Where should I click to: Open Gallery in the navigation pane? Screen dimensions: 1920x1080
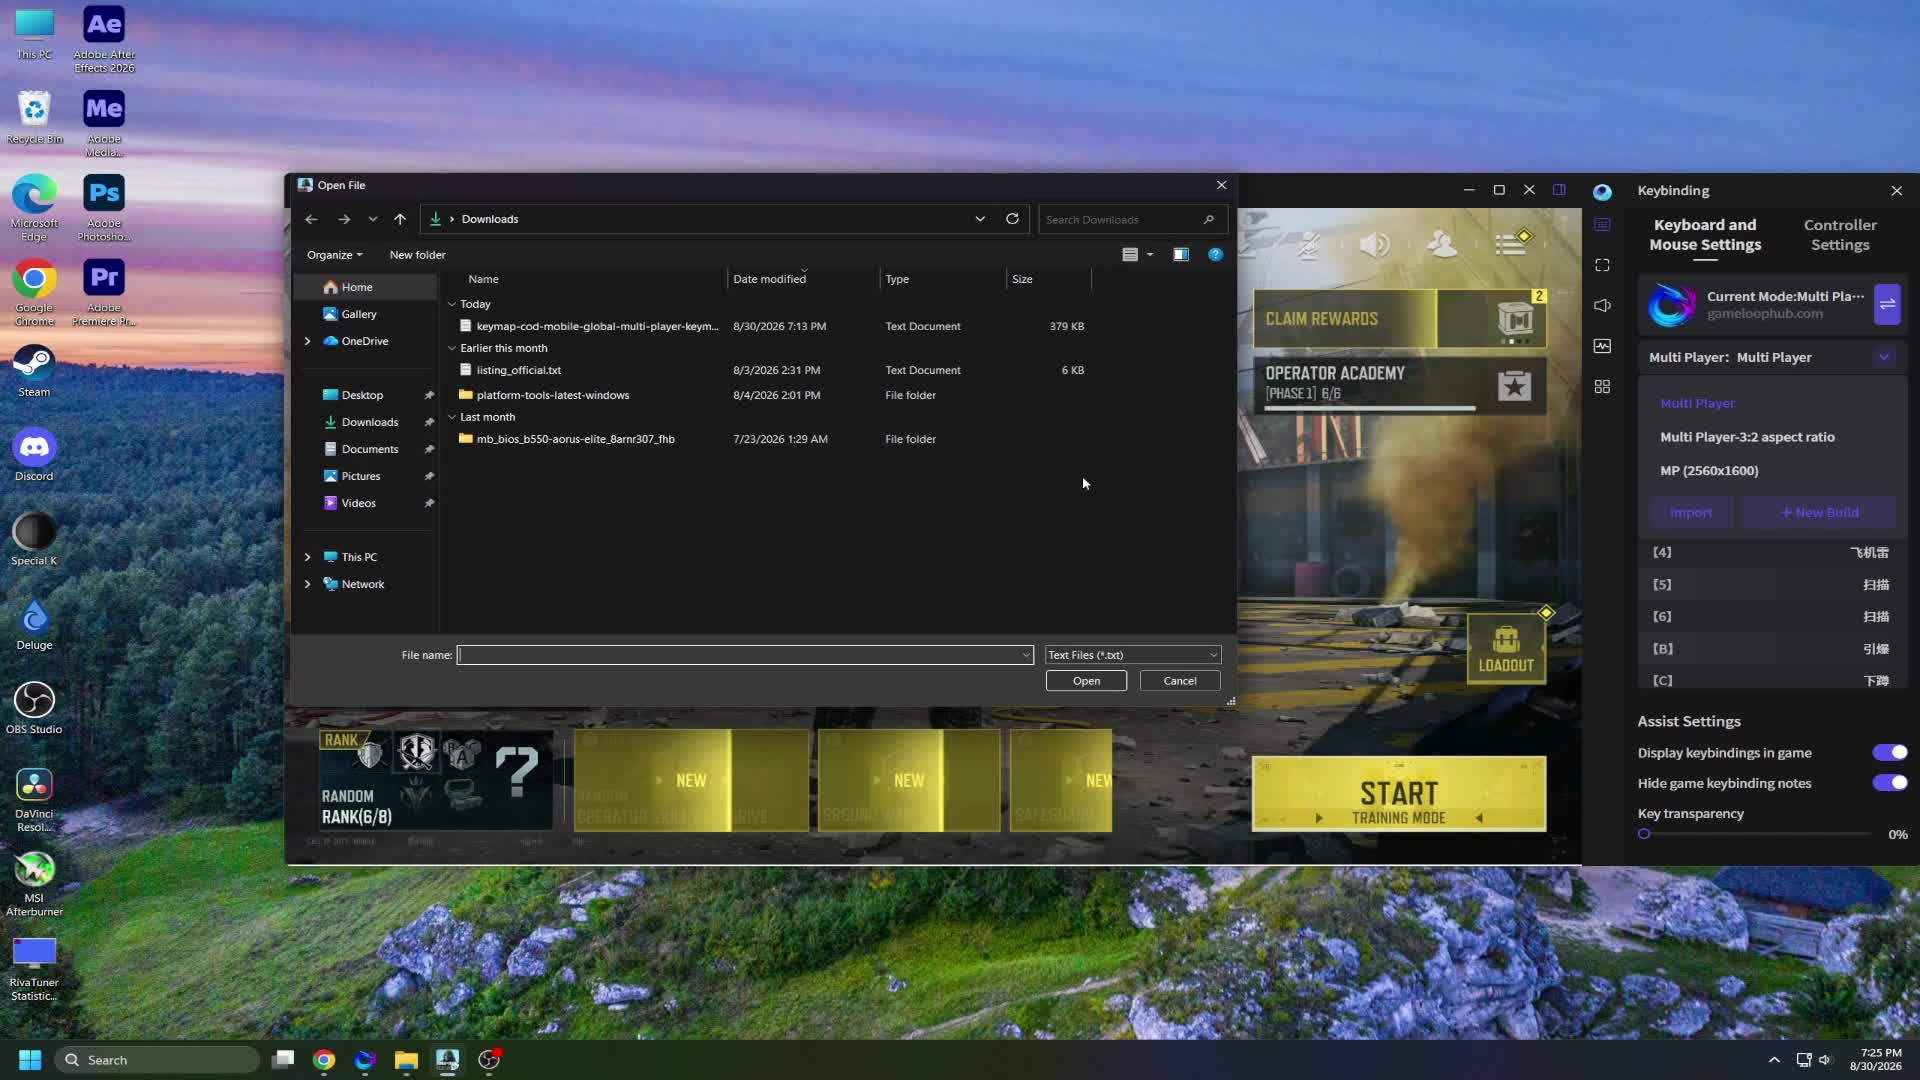tap(358, 314)
